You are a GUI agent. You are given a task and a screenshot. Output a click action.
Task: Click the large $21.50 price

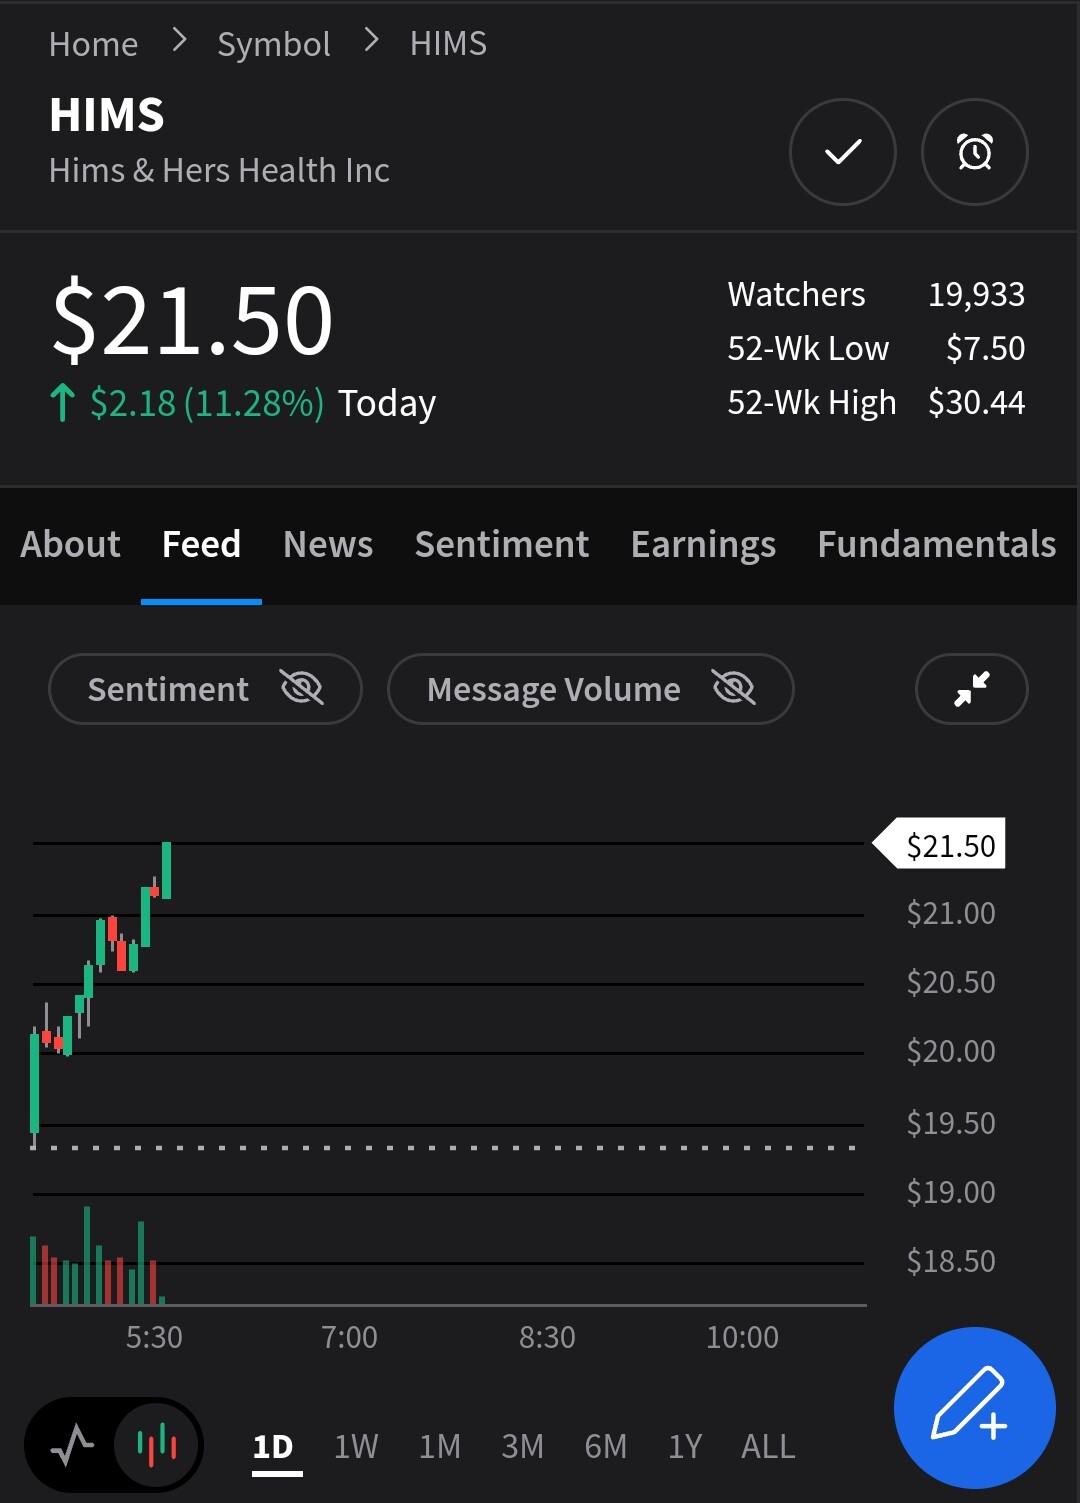[192, 320]
